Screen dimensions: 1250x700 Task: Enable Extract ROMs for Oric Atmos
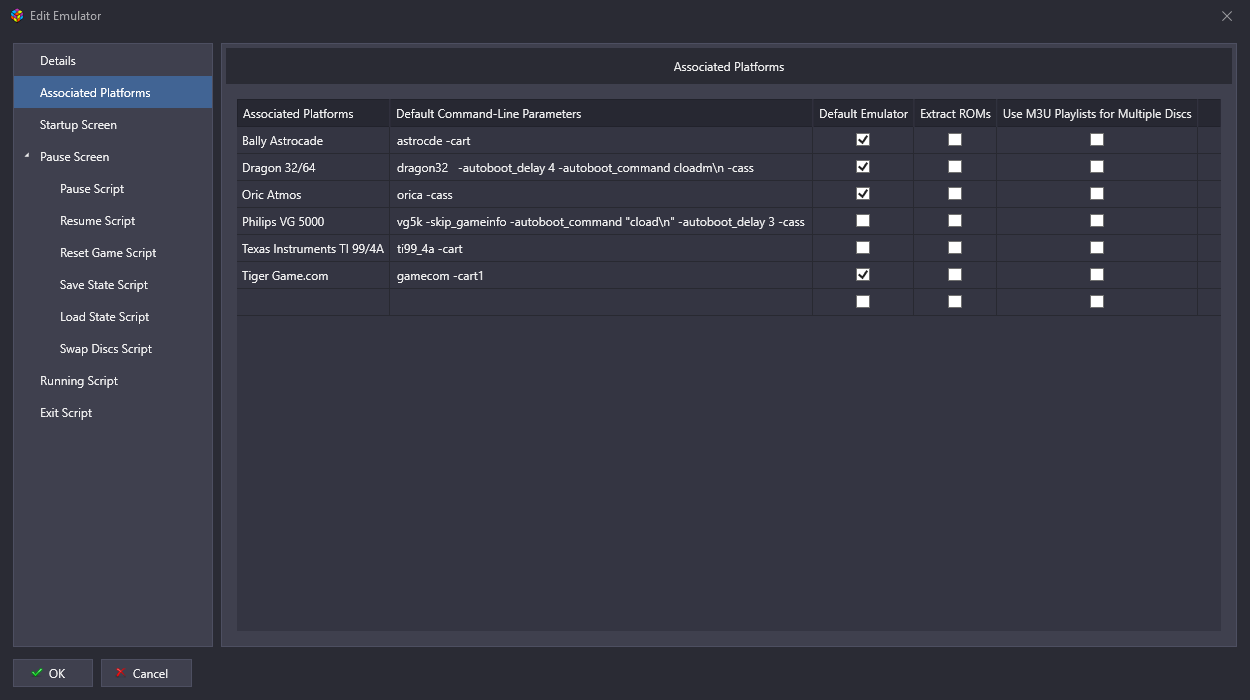[955, 194]
